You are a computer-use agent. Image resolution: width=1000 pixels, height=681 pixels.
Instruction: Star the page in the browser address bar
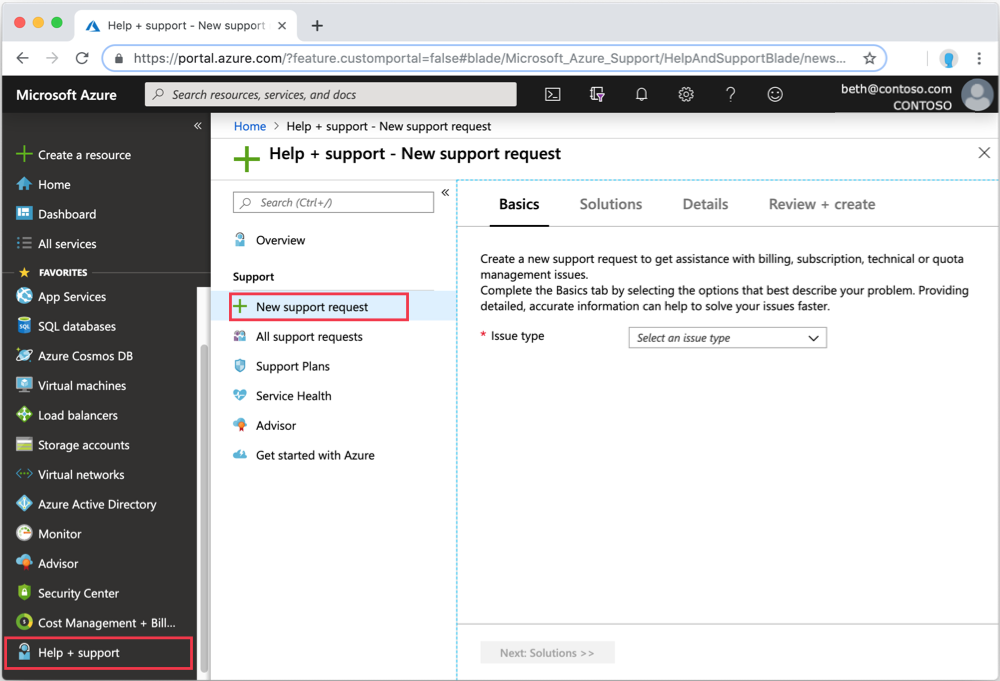click(870, 58)
